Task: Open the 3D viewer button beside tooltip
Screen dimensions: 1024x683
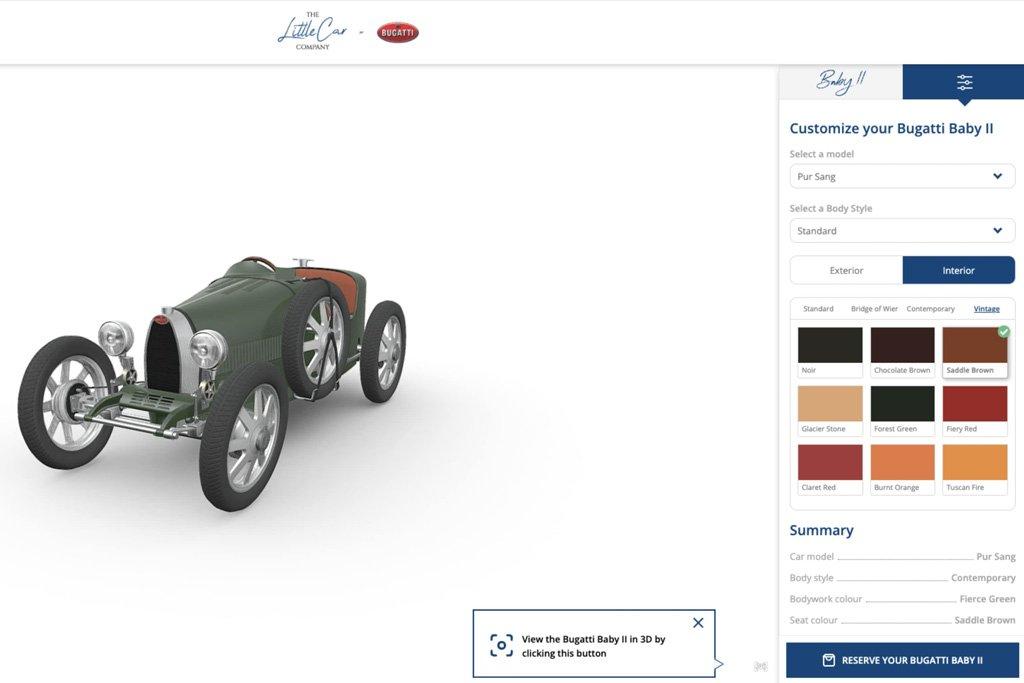Action: point(760,666)
